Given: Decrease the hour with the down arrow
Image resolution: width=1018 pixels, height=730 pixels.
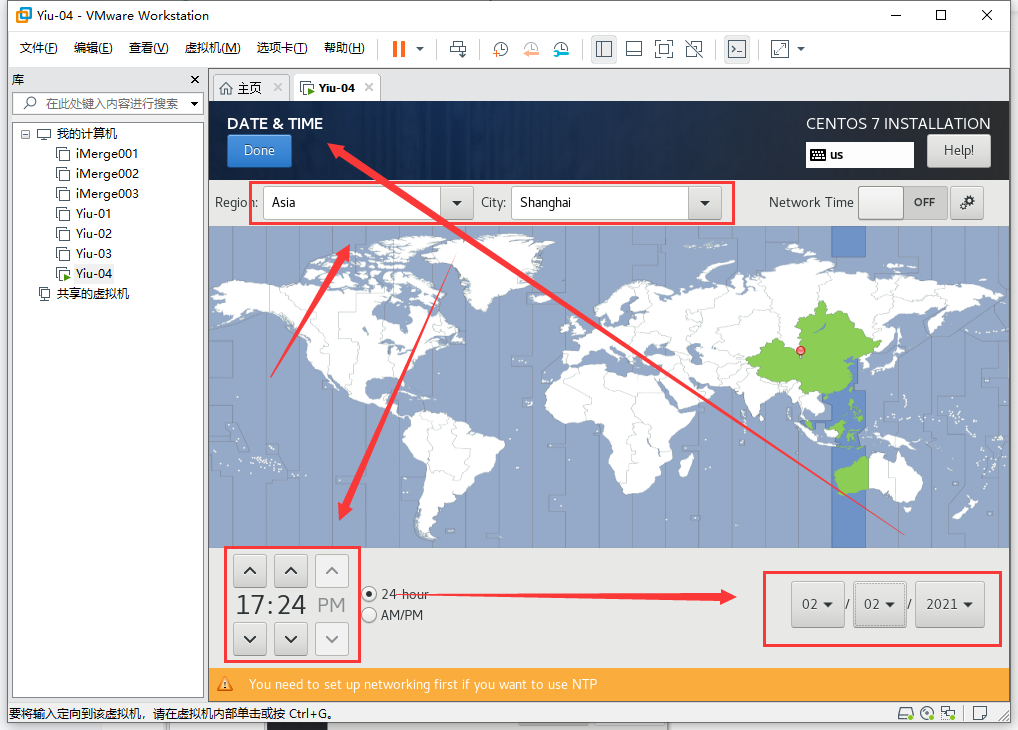Looking at the screenshot, I should click(x=250, y=639).
